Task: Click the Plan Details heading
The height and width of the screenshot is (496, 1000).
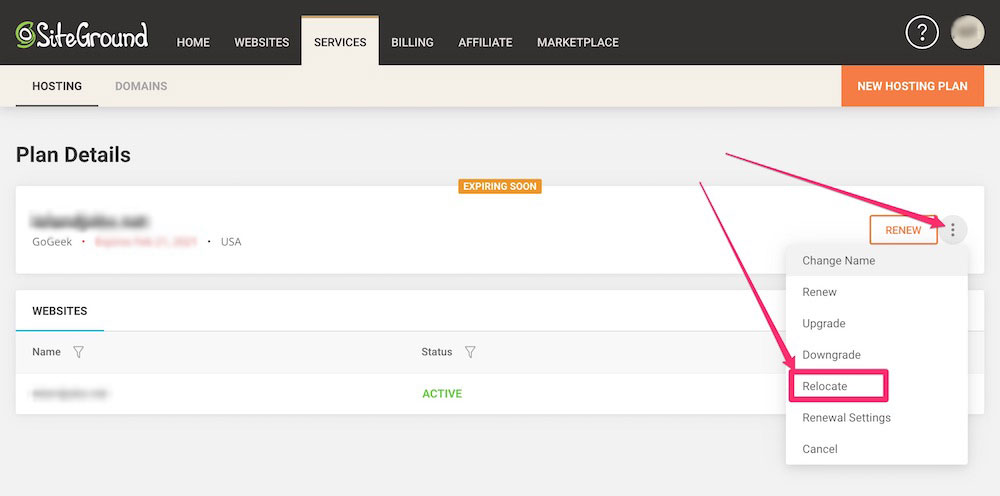Action: (73, 155)
